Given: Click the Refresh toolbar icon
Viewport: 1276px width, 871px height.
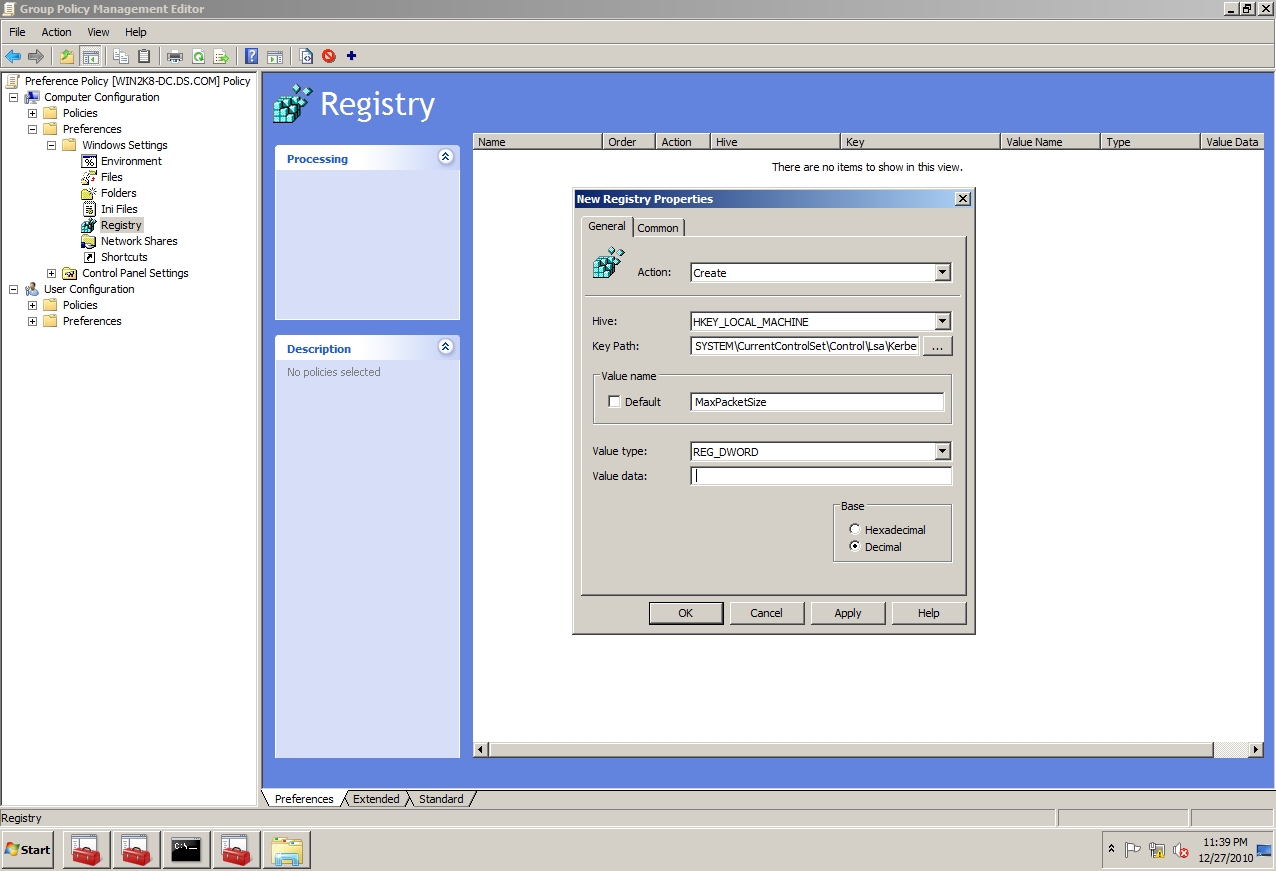Looking at the screenshot, I should 198,56.
